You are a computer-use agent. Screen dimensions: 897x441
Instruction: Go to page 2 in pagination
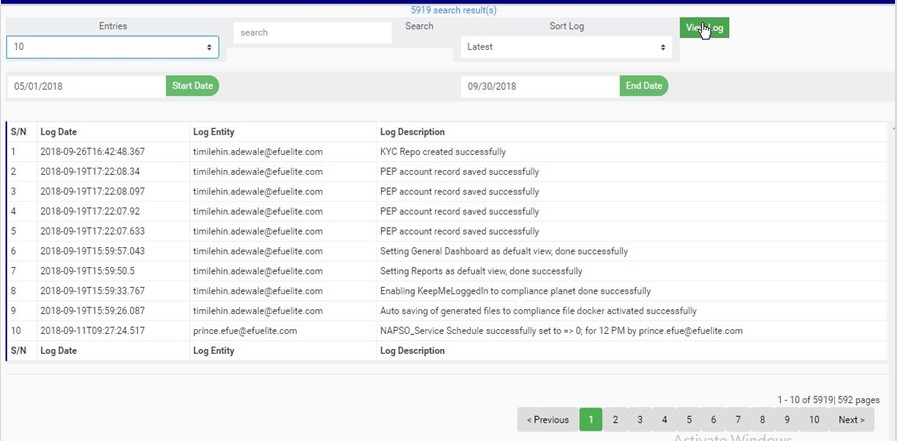pos(615,420)
